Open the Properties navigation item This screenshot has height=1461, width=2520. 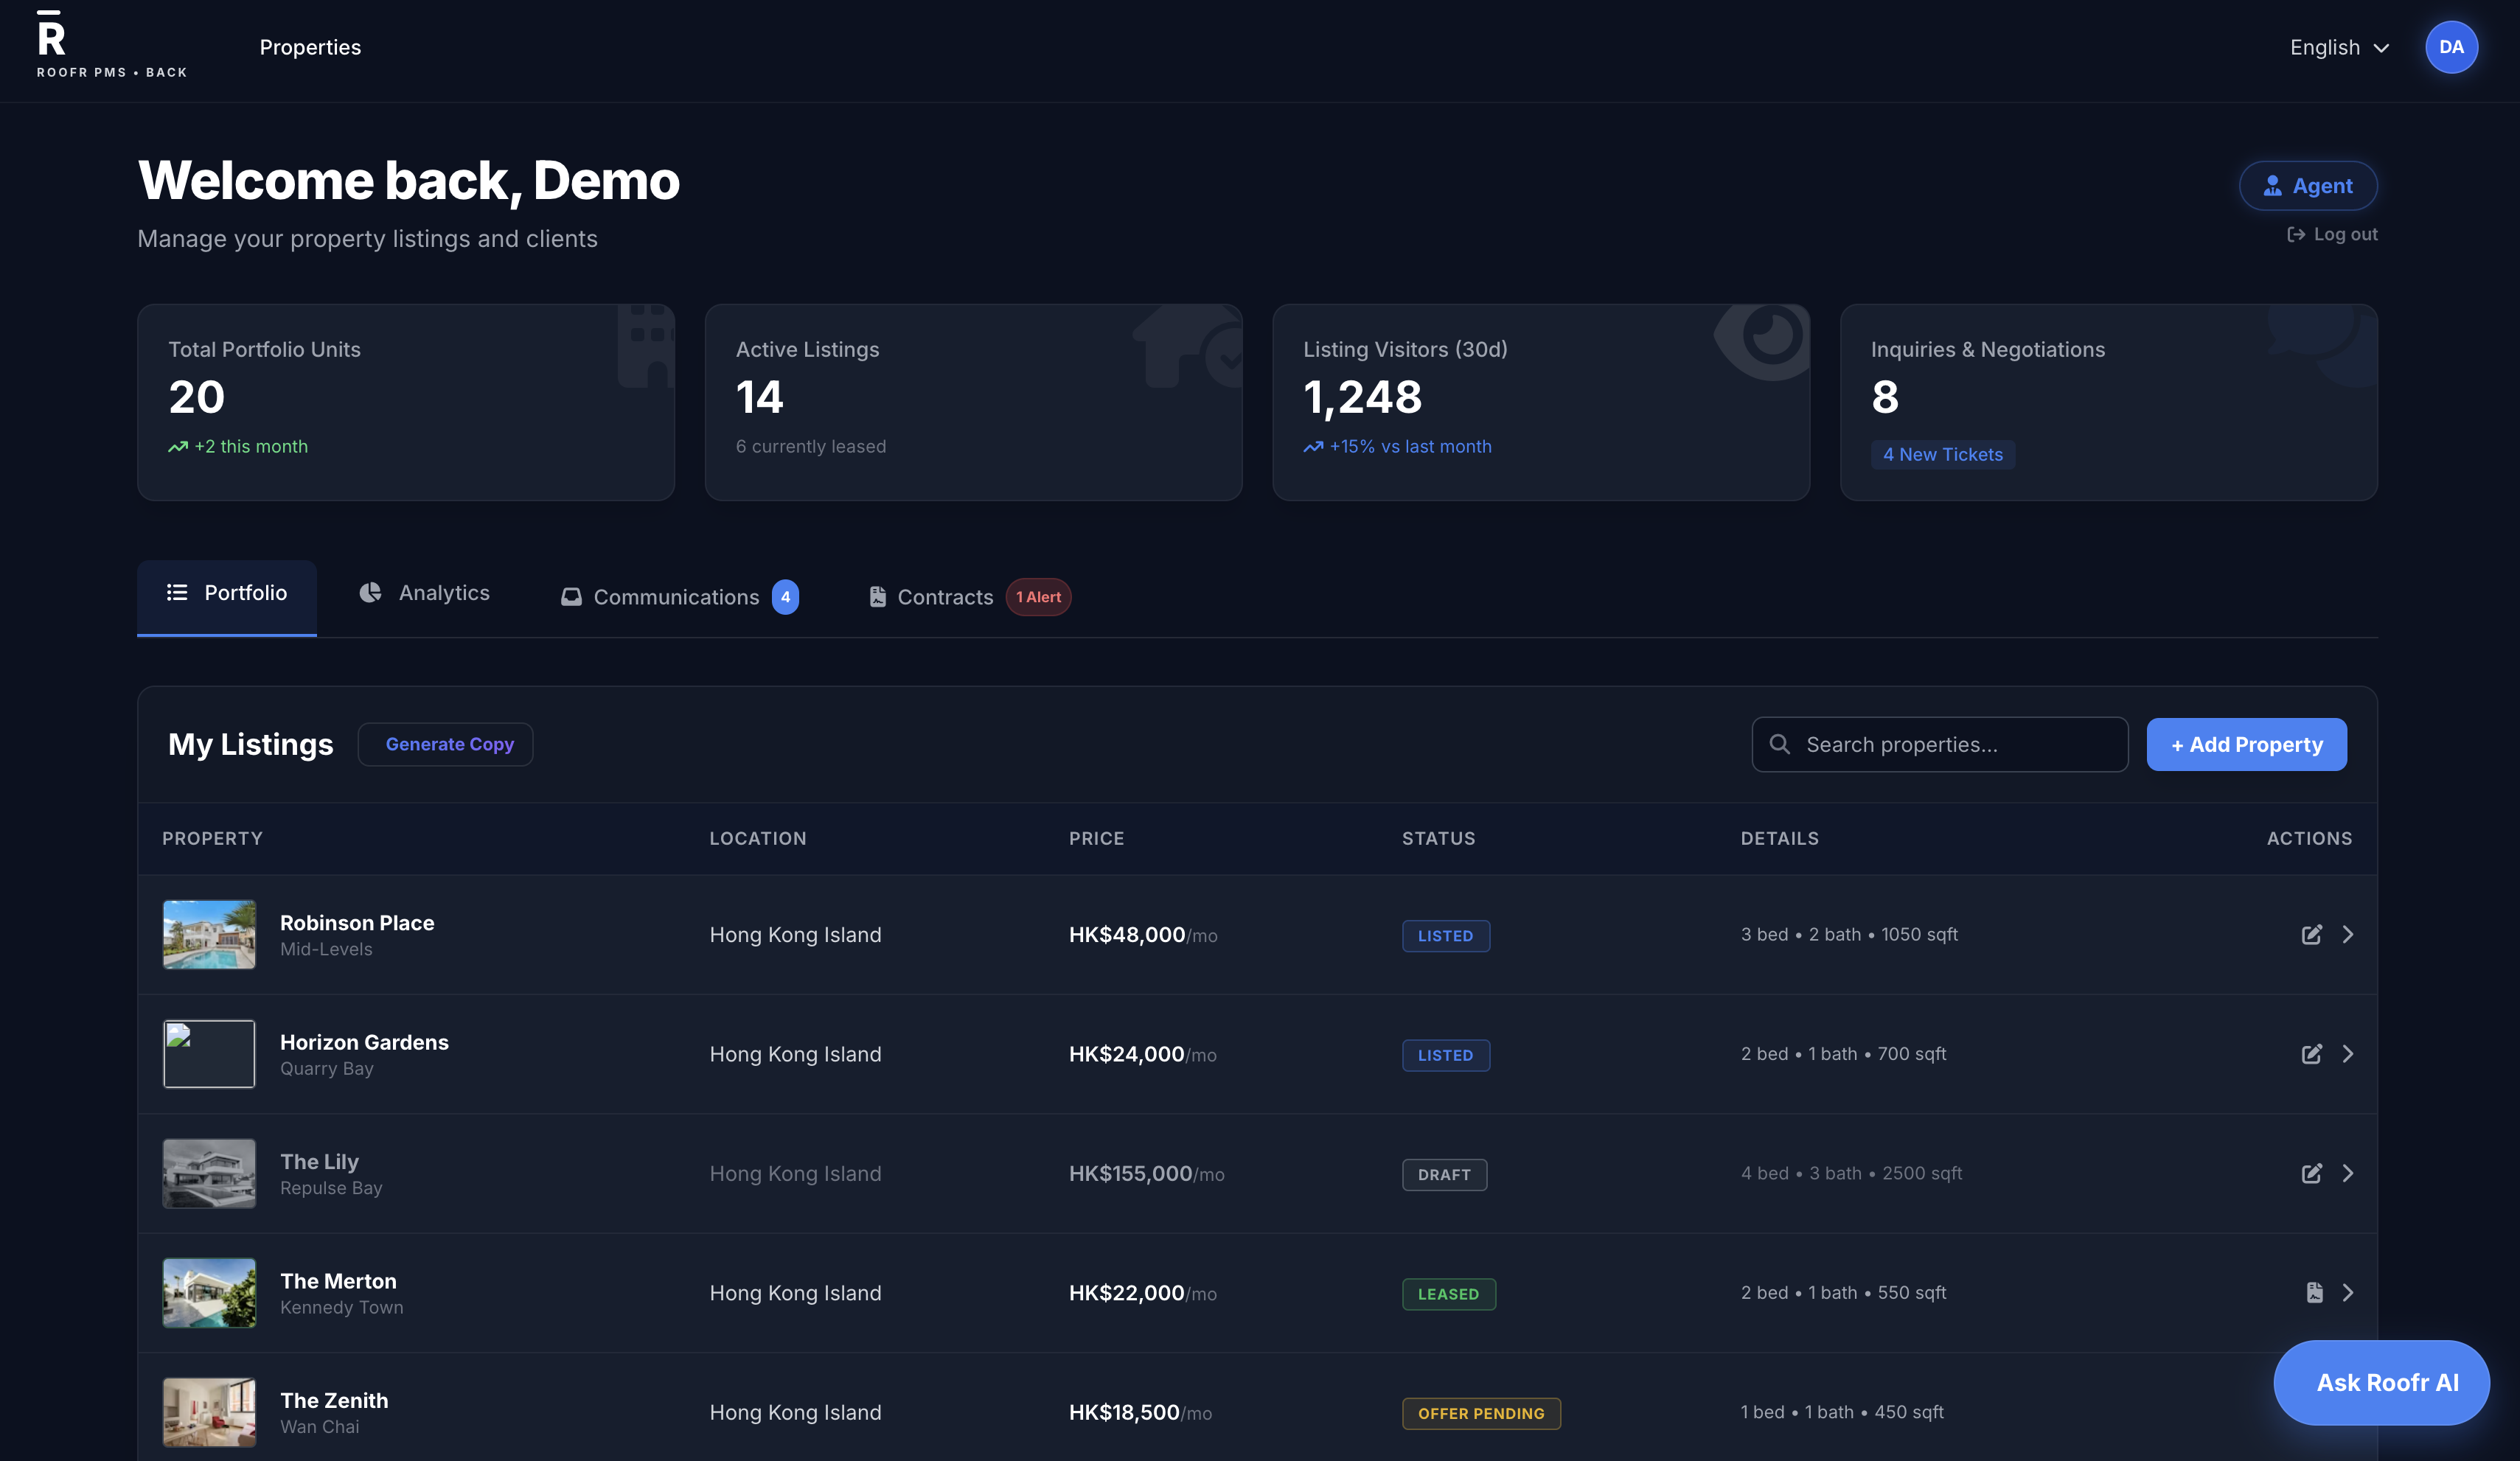click(x=310, y=47)
